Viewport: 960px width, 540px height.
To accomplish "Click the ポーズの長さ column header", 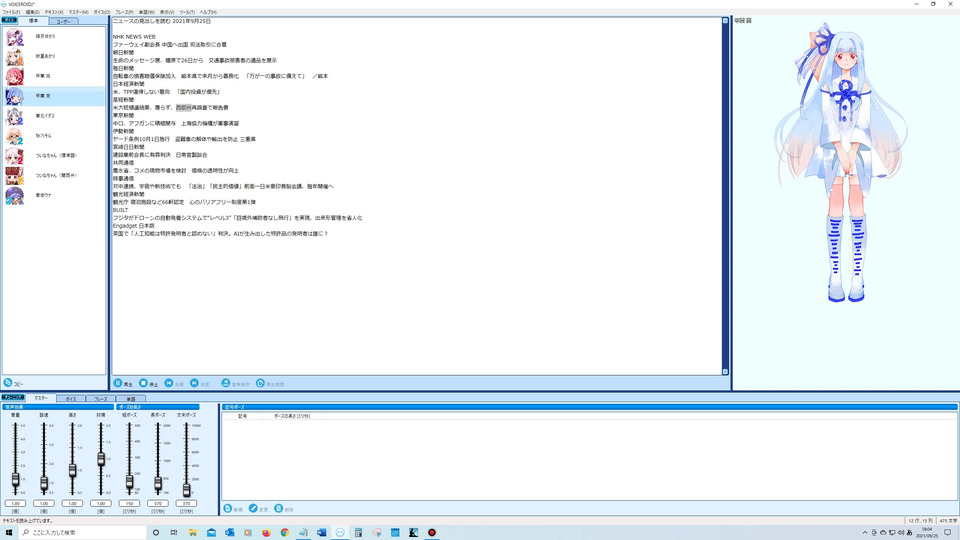I will [292, 416].
